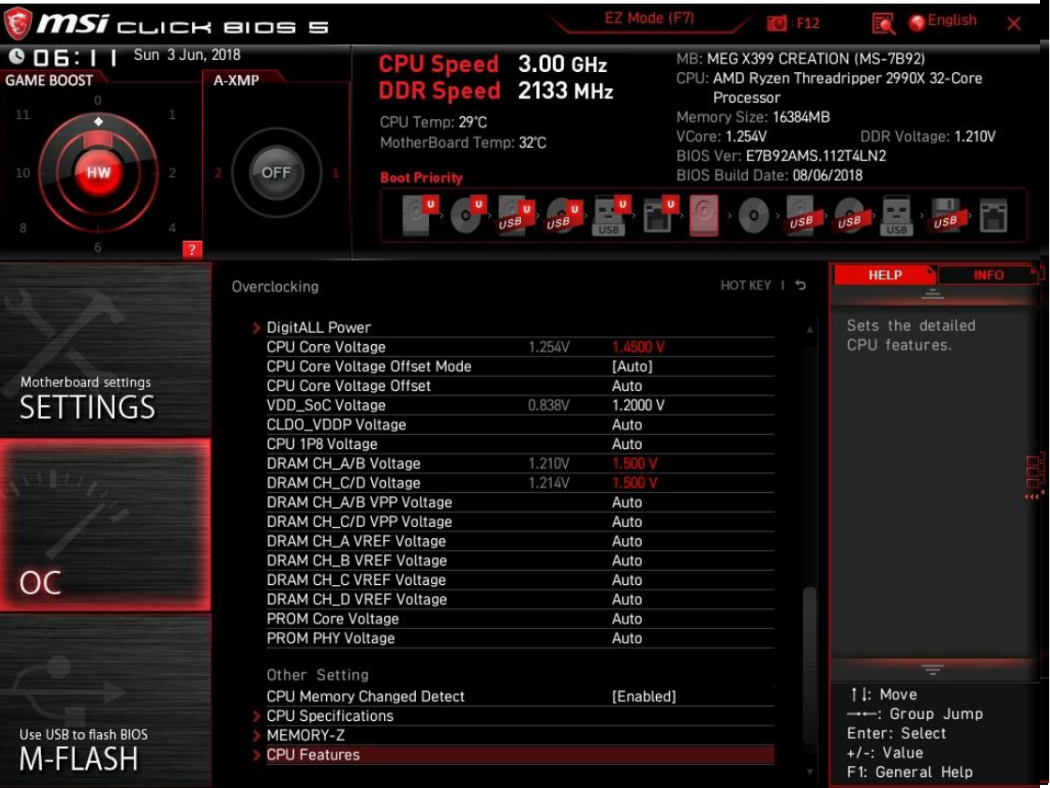
Task: Select the UEFI network boot device icon
Action: 660,215
